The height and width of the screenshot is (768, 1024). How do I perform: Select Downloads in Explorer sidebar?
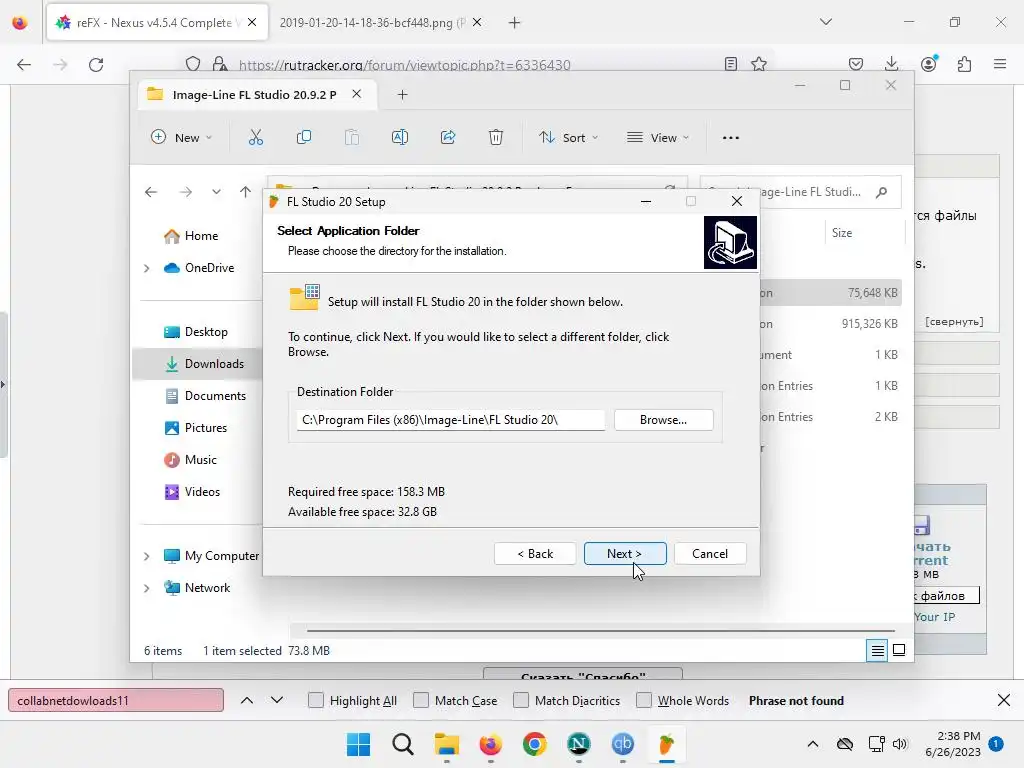pyautogui.click(x=197, y=364)
